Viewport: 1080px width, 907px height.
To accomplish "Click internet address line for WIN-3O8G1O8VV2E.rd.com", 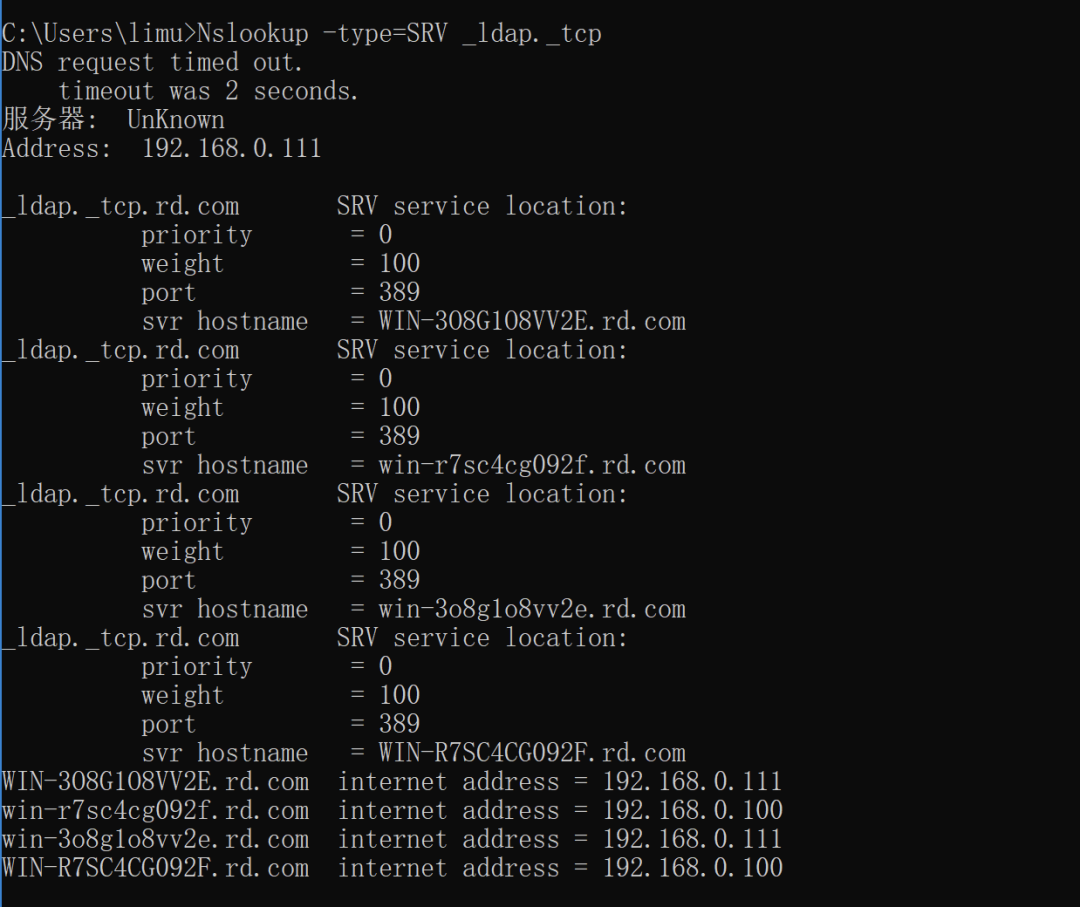I will tap(392, 782).
